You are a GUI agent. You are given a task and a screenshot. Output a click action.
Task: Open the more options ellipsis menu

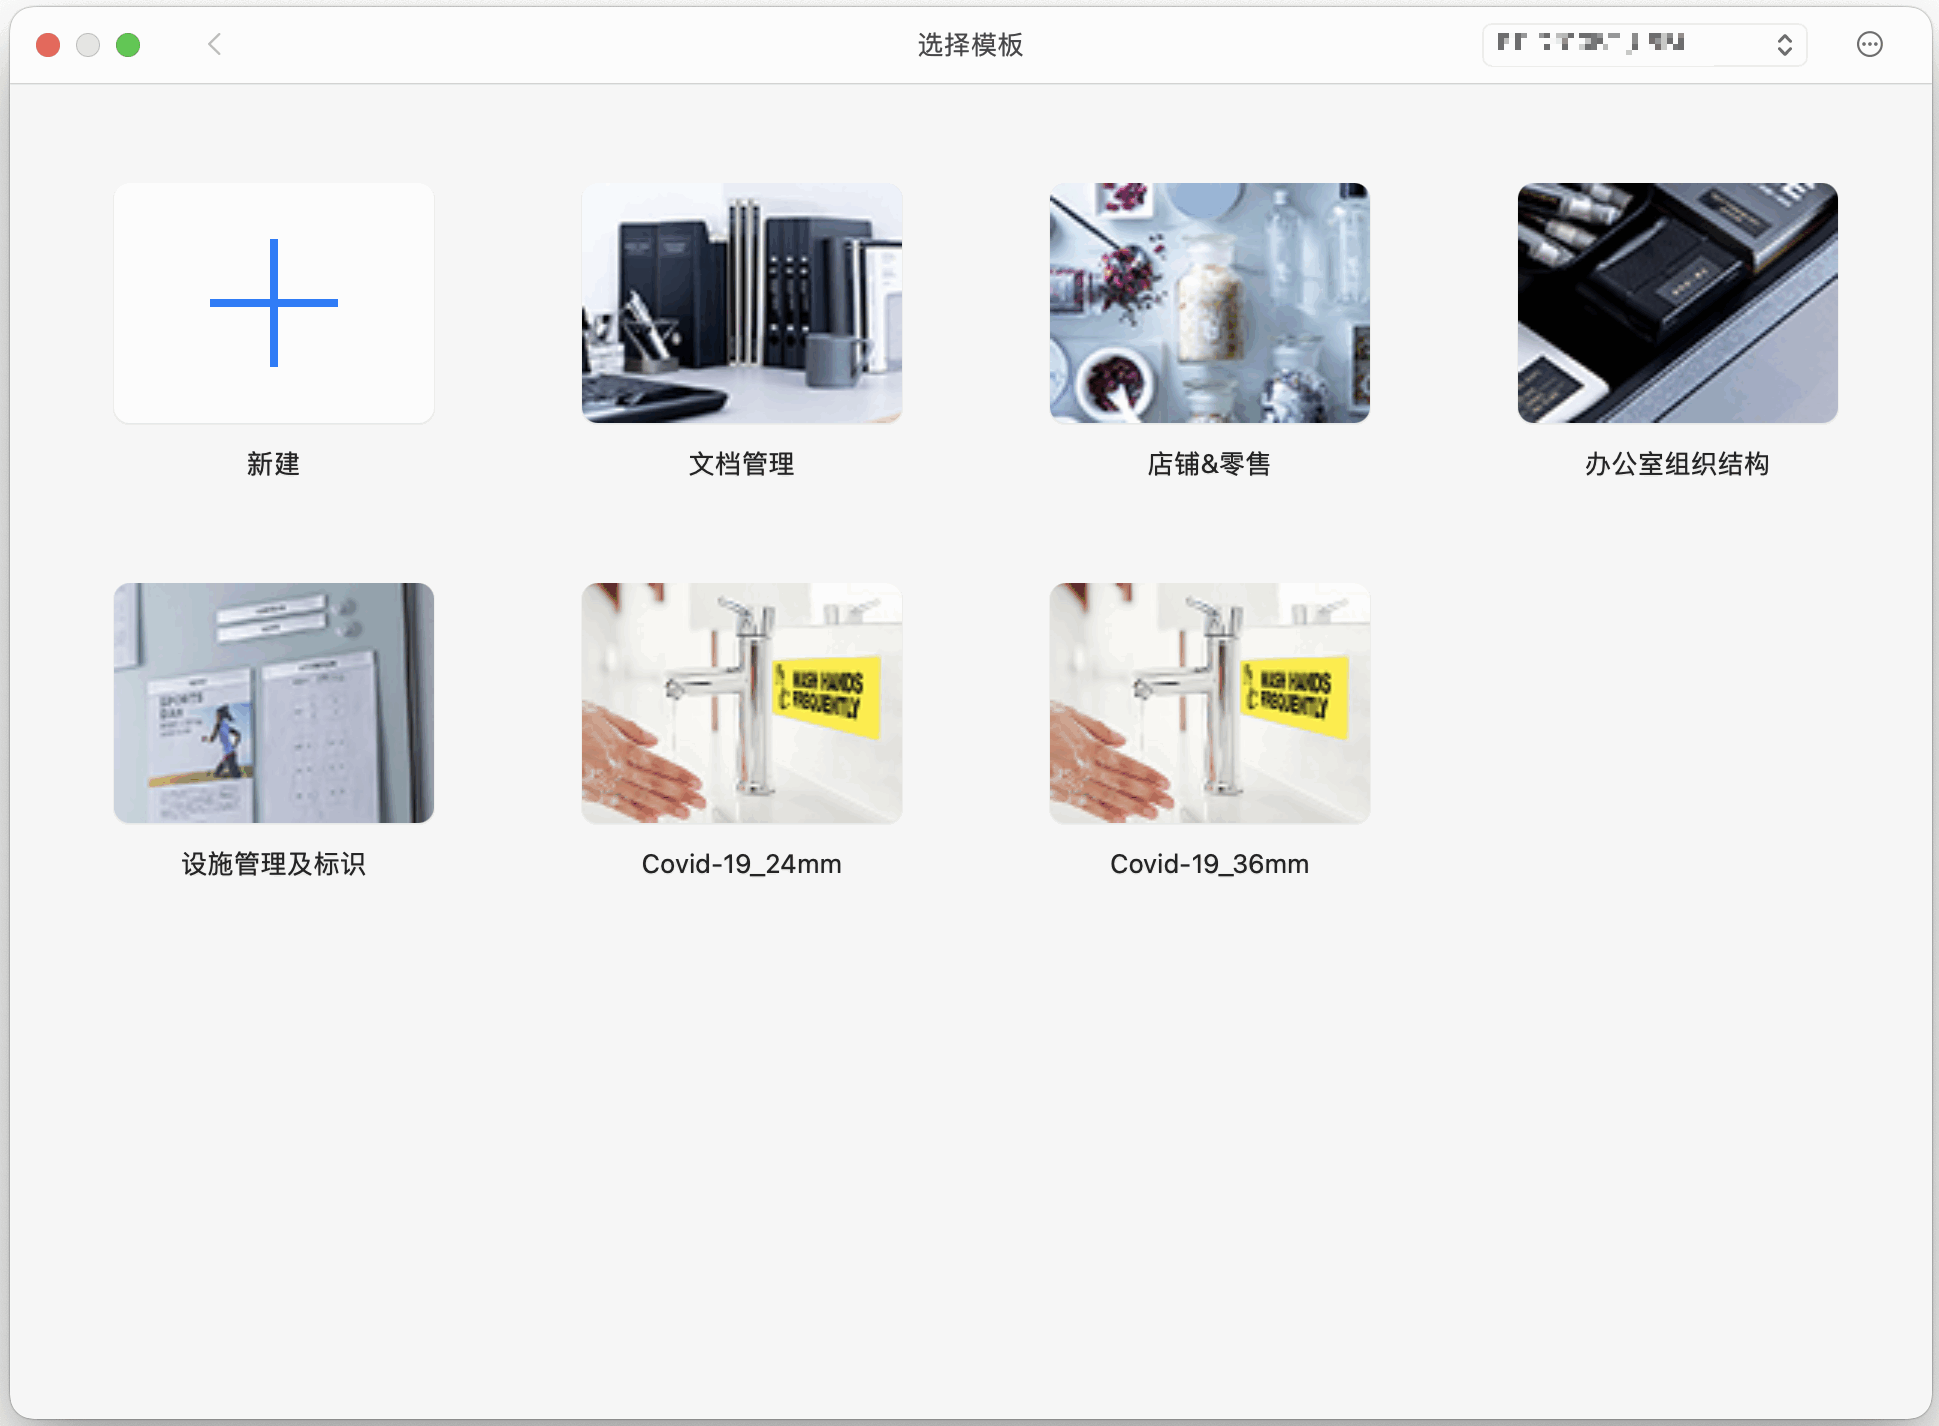point(1869,44)
